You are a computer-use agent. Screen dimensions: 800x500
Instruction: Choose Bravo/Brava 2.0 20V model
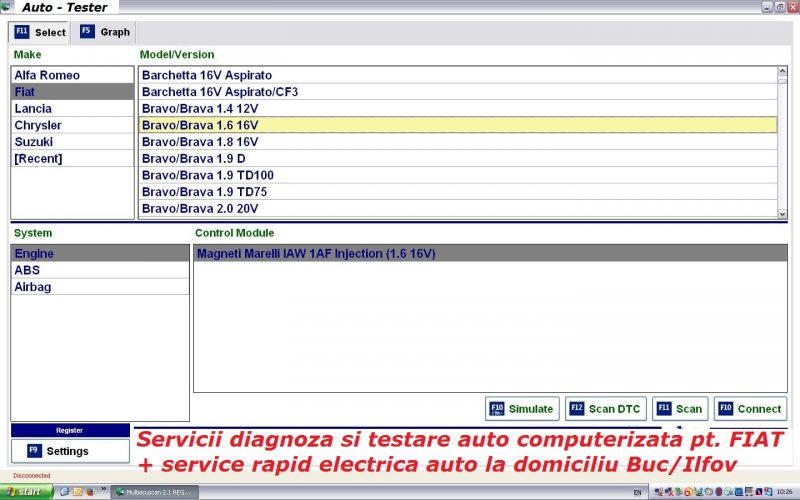(x=458, y=209)
